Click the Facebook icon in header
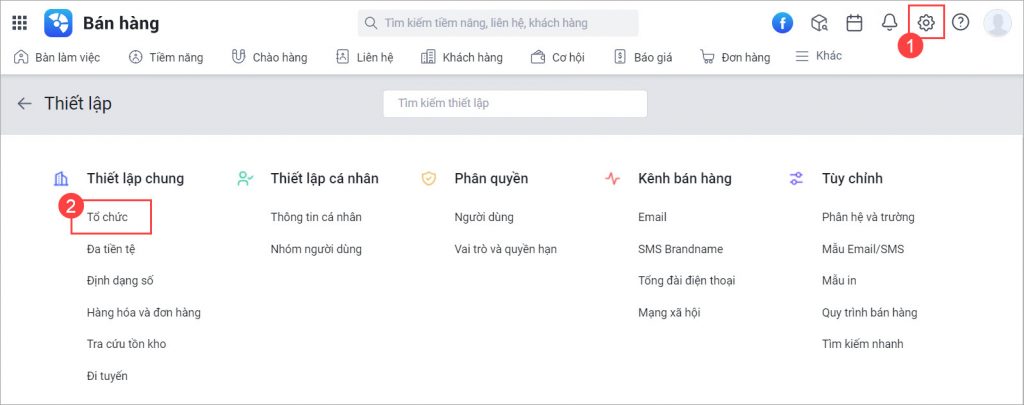 pyautogui.click(x=782, y=24)
